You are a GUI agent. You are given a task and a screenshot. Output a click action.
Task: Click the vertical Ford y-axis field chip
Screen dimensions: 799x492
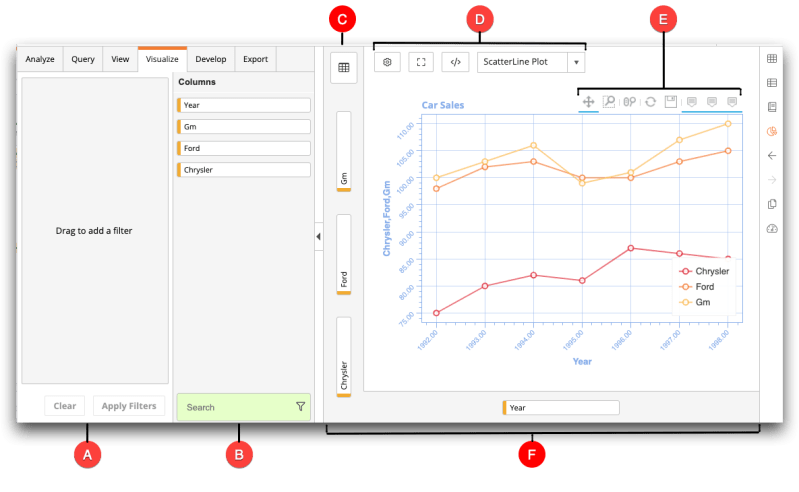344,255
